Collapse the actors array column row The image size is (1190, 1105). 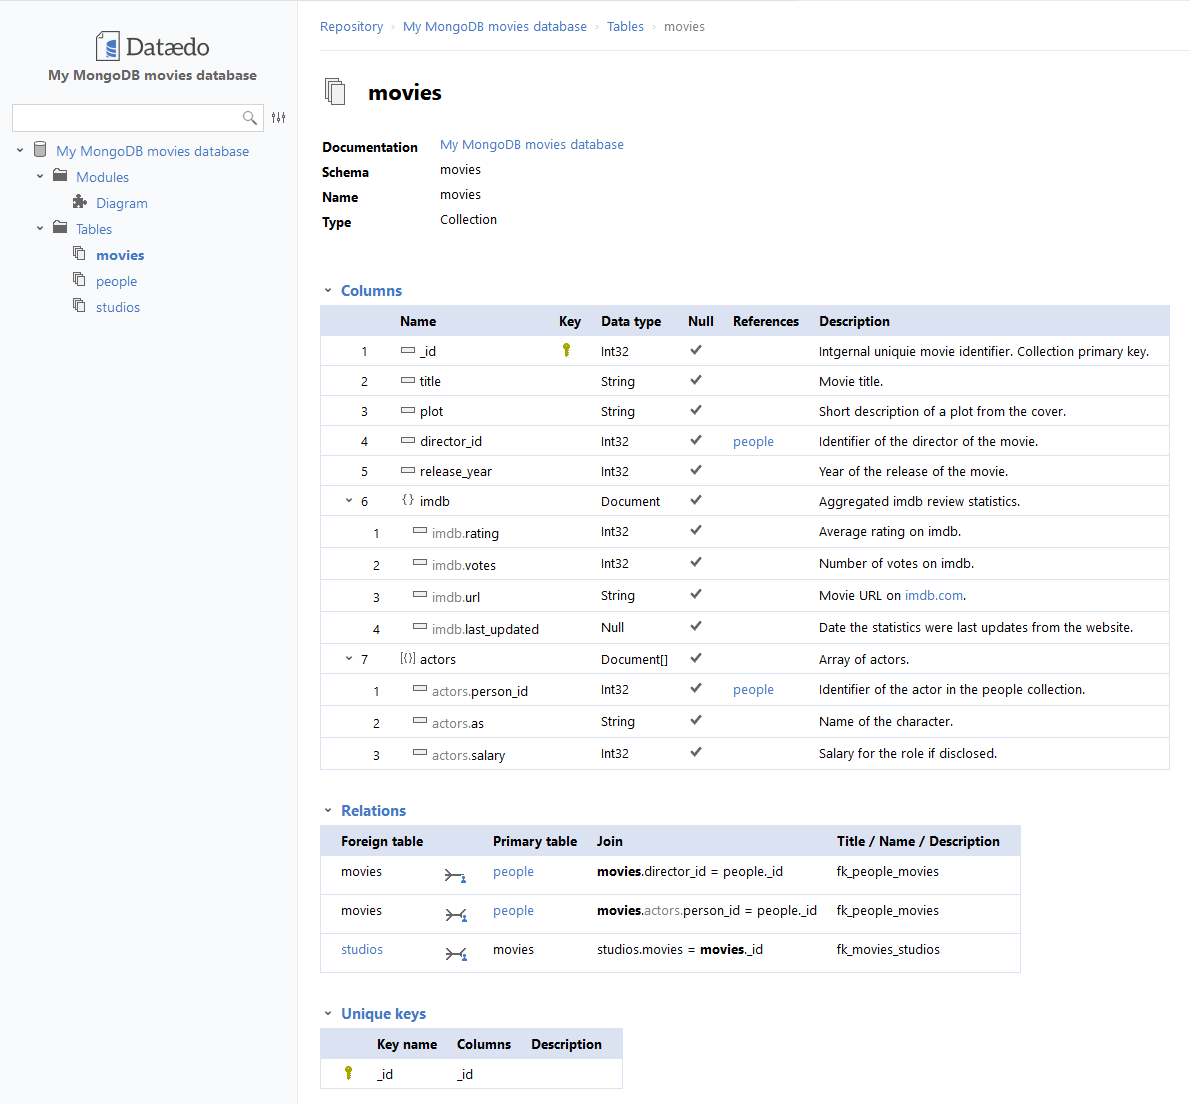click(348, 658)
